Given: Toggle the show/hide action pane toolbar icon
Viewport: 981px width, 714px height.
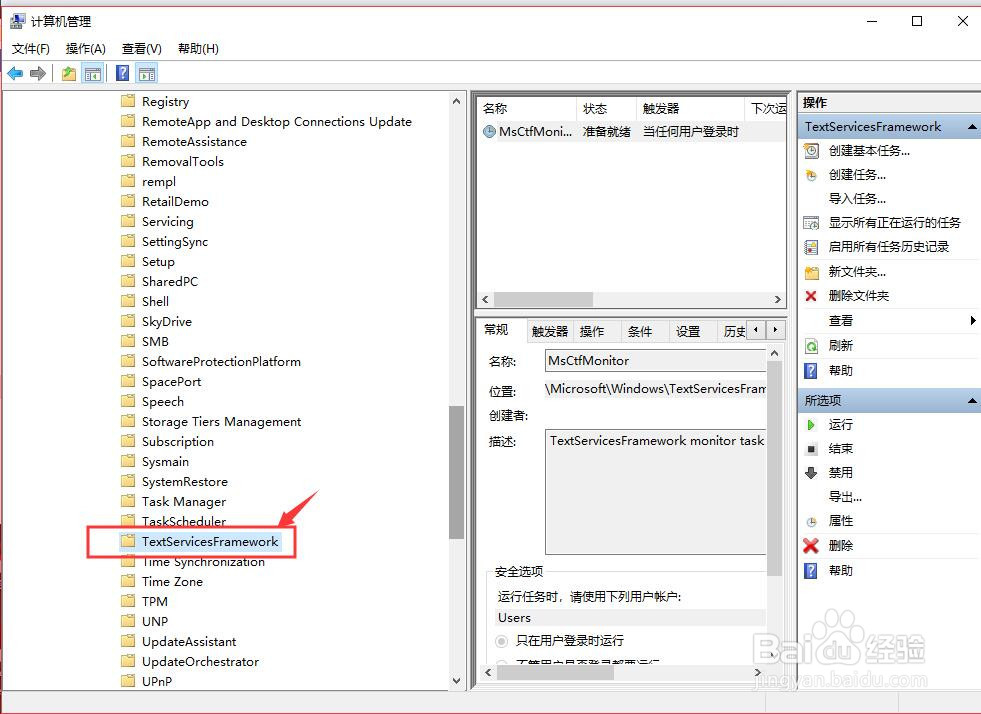Looking at the screenshot, I should click(146, 72).
